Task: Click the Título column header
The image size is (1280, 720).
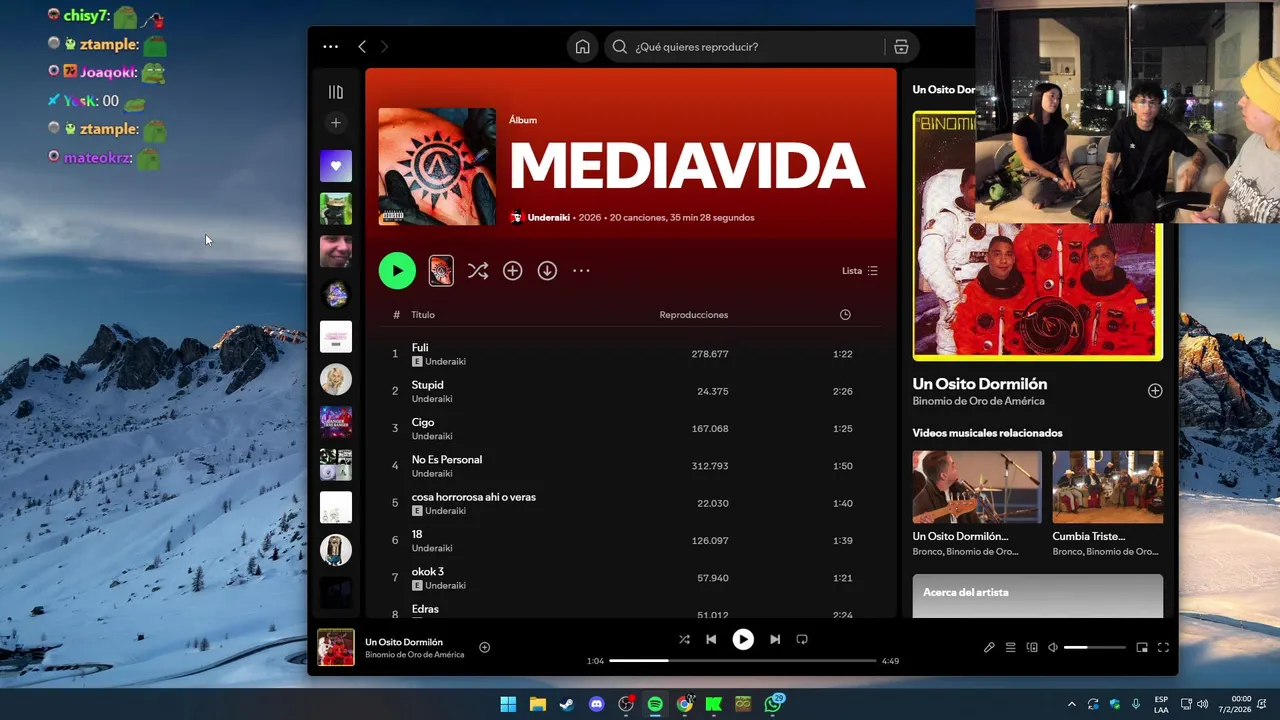Action: click(423, 315)
